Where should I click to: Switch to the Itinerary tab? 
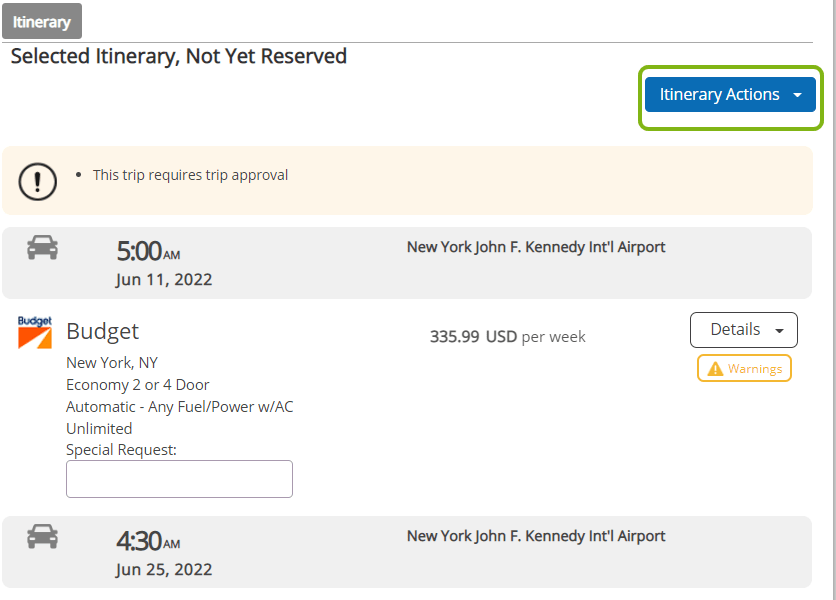click(41, 20)
